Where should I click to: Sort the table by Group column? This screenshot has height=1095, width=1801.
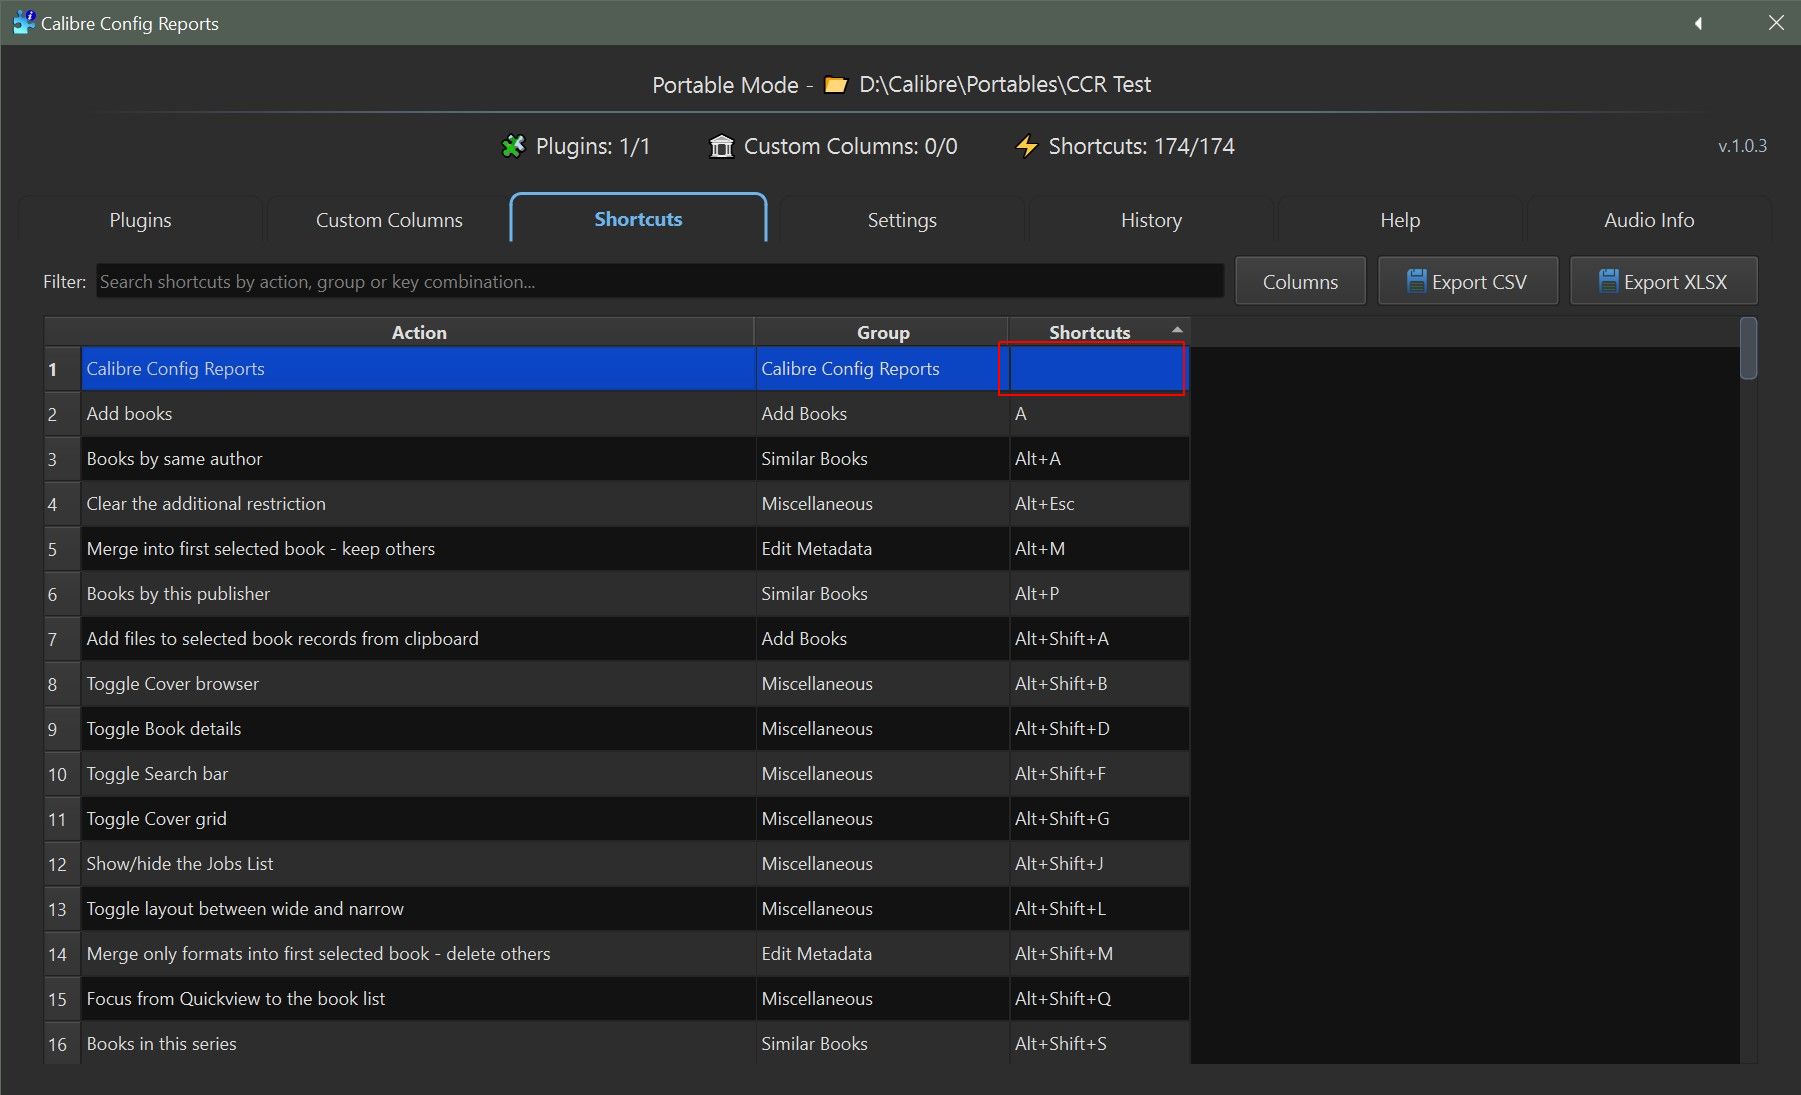882,332
